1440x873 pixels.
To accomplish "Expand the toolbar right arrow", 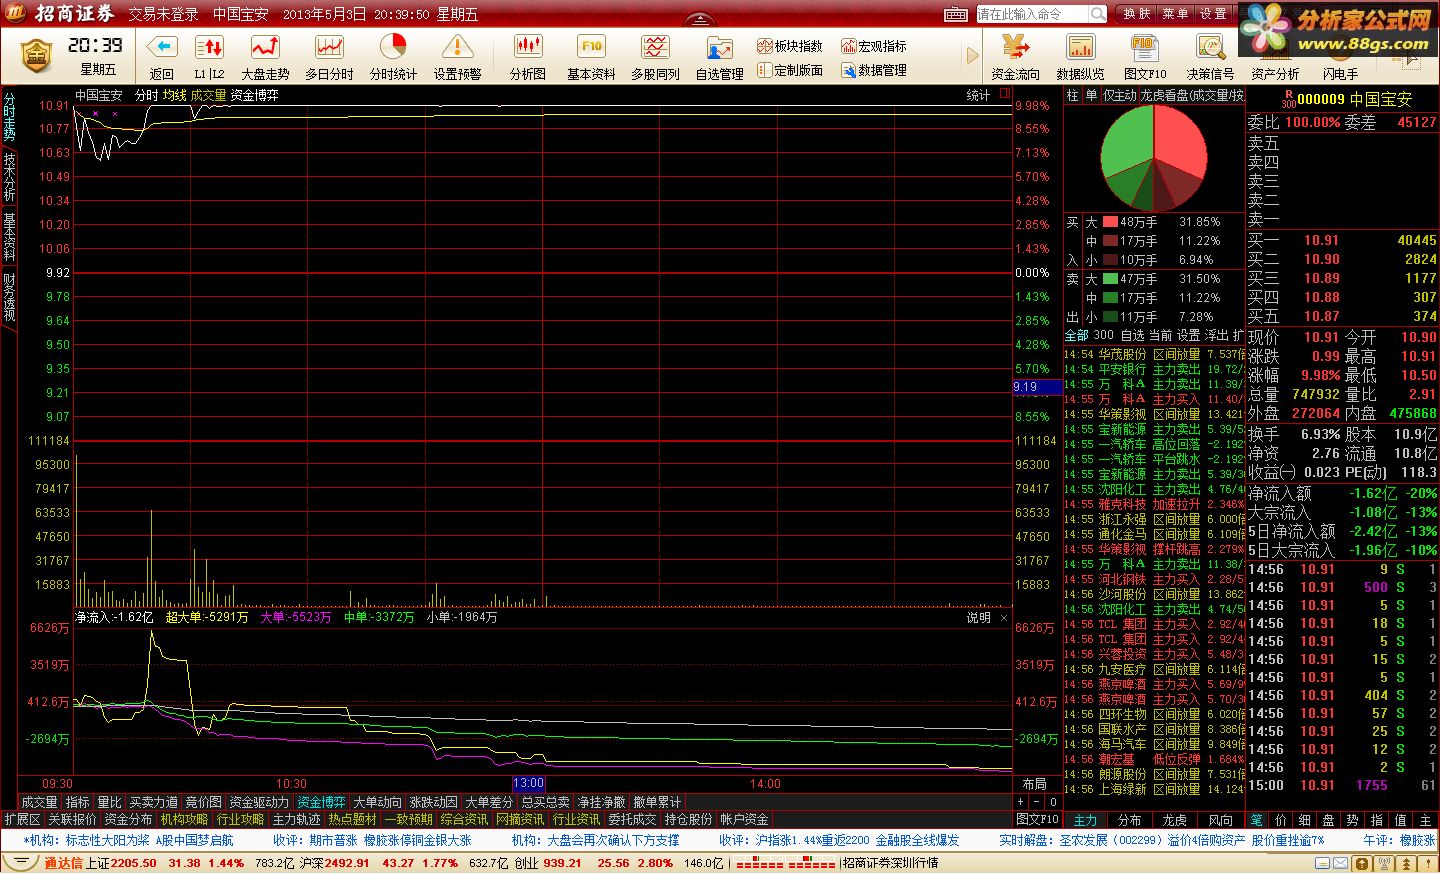I will pyautogui.click(x=972, y=56).
